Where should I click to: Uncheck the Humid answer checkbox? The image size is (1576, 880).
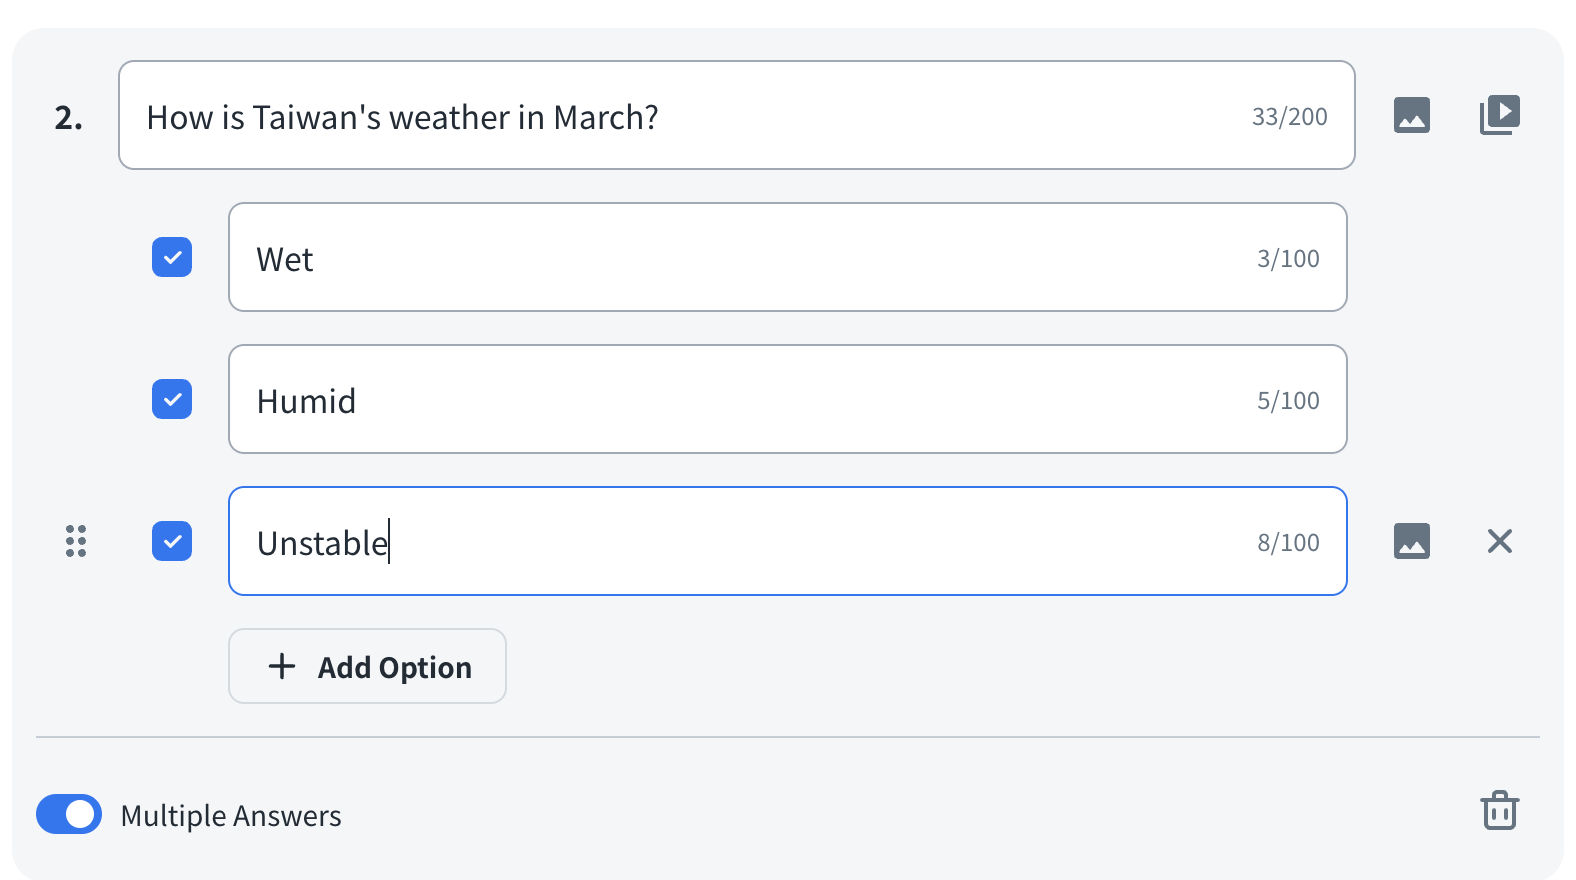172,399
